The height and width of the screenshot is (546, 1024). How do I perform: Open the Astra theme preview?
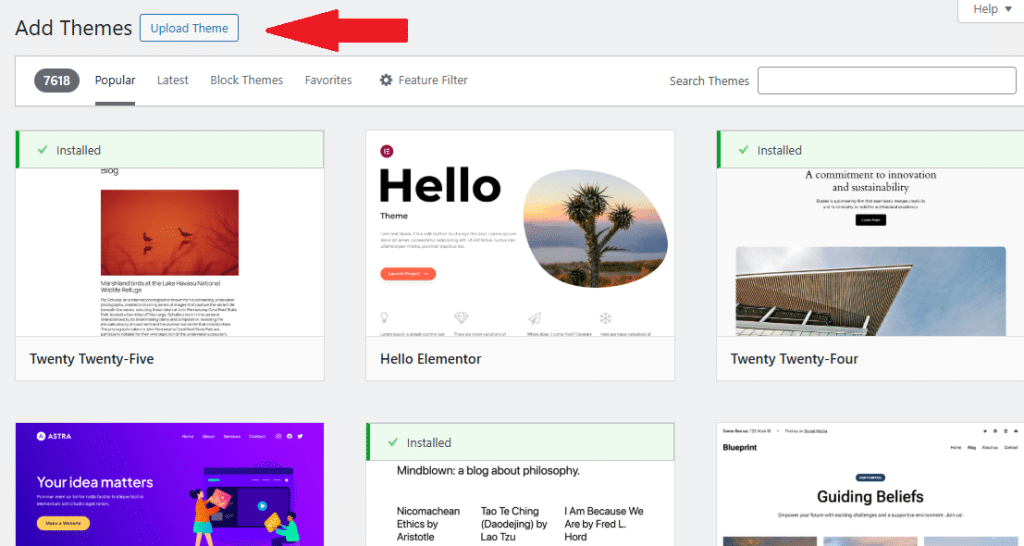tap(170, 485)
